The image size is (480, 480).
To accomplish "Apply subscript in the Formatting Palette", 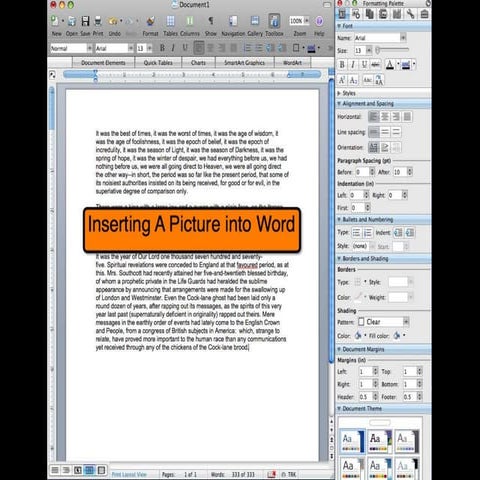I will tap(353, 80).
